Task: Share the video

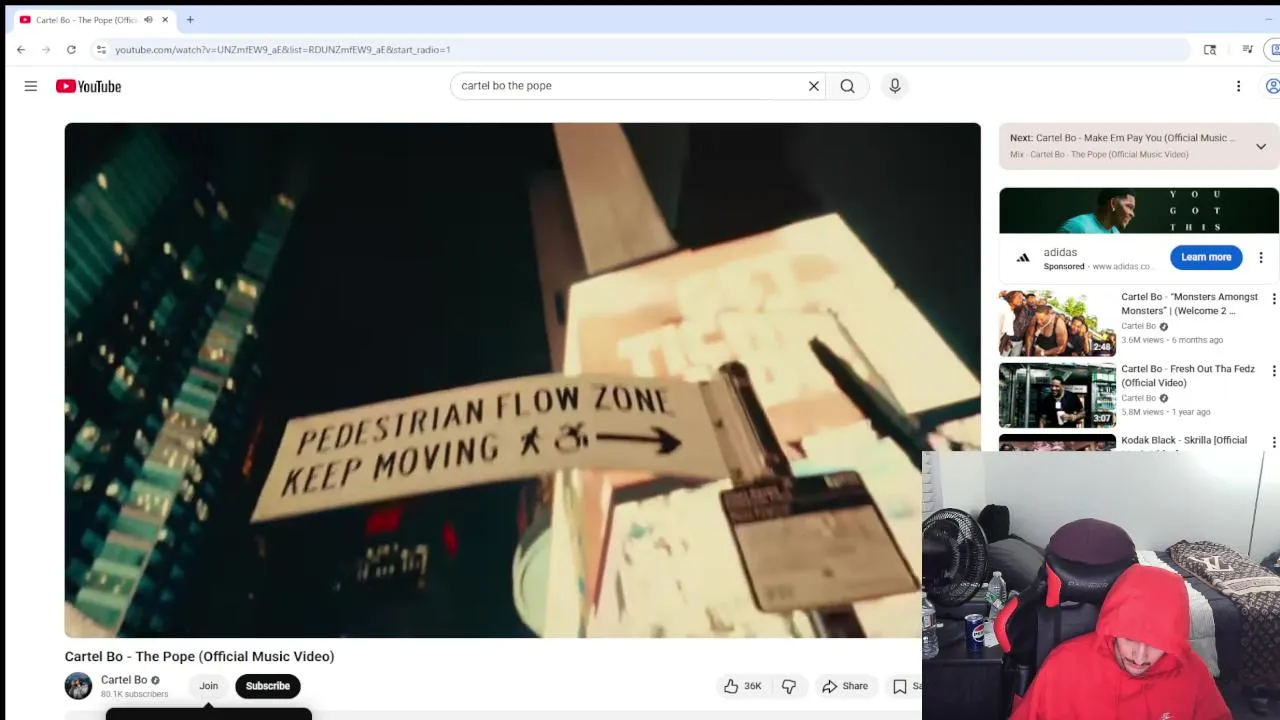Action: coord(845,686)
